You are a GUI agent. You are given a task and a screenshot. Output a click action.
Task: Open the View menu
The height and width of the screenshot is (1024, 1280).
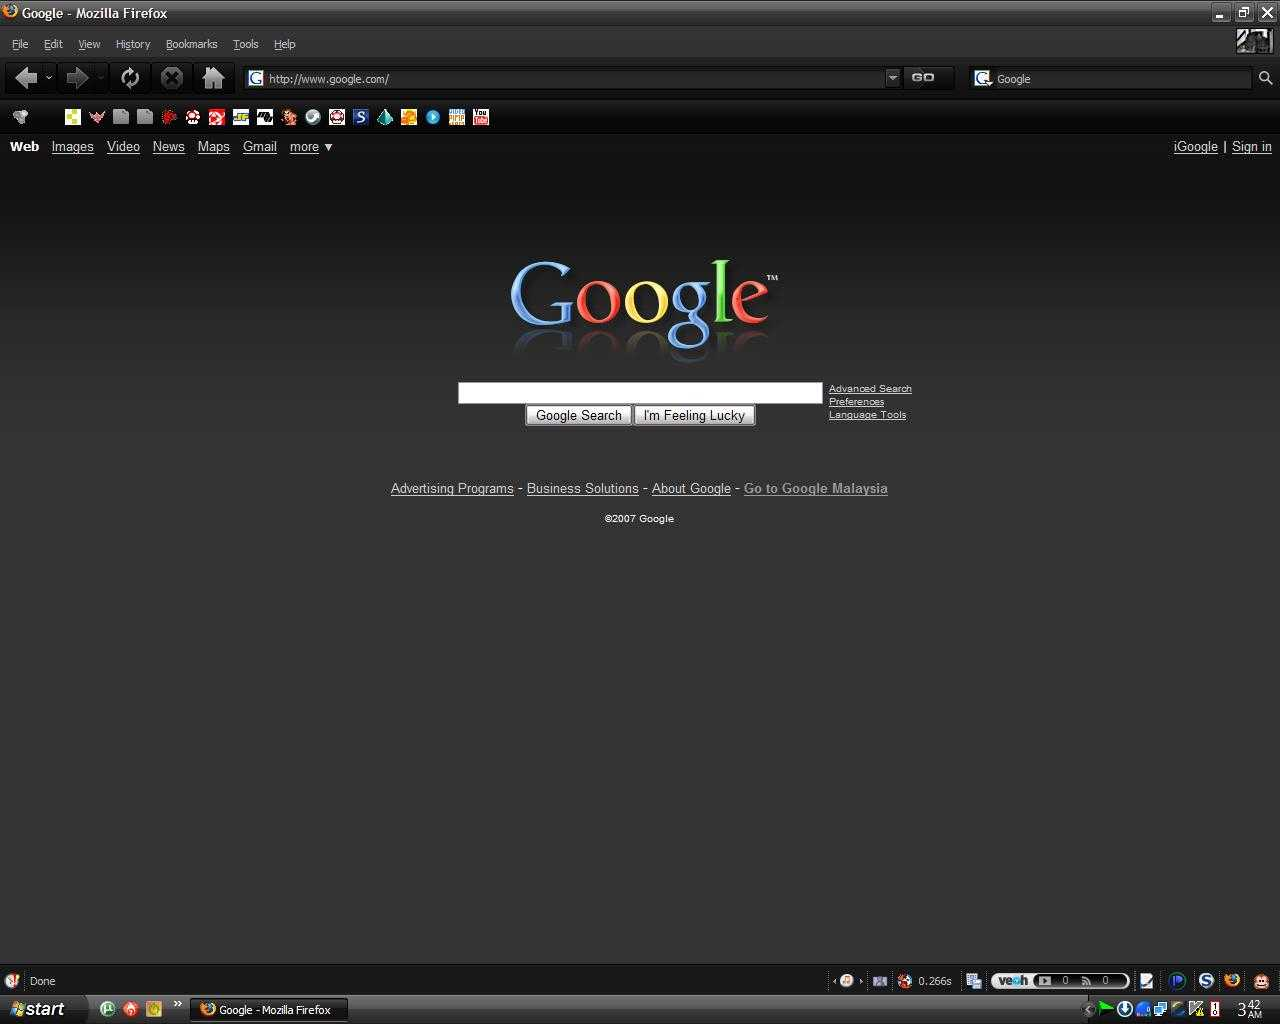coord(89,44)
